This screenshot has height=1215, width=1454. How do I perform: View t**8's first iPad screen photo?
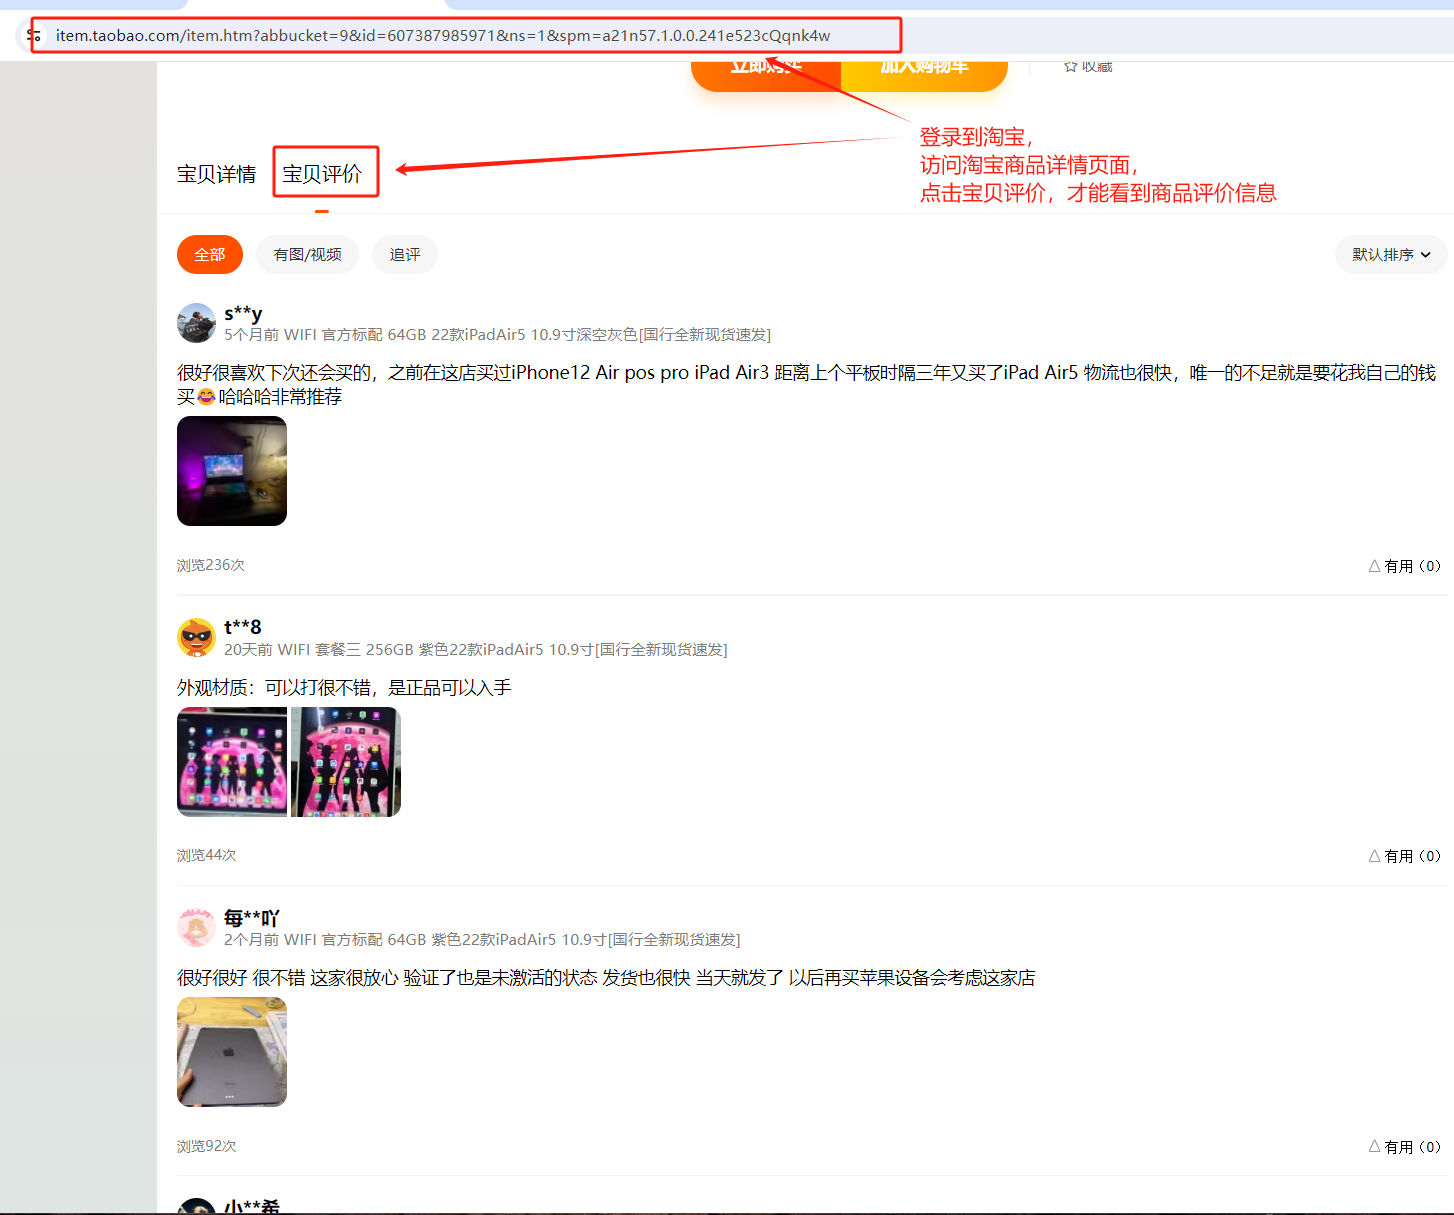tap(231, 761)
